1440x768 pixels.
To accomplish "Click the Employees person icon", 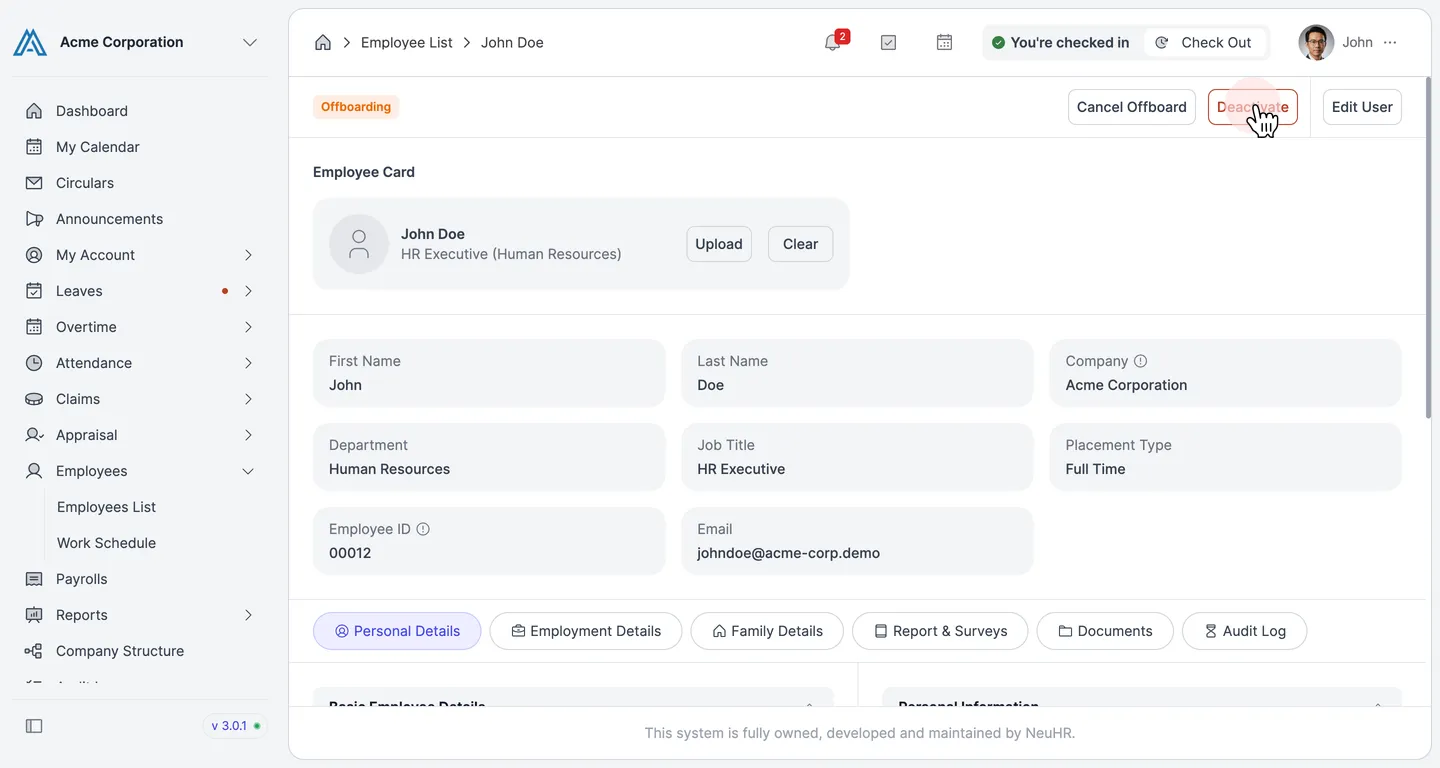I will click(34, 471).
